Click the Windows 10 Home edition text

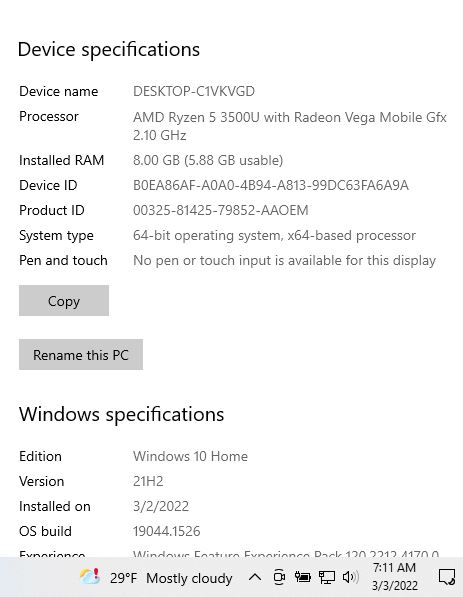tap(190, 456)
